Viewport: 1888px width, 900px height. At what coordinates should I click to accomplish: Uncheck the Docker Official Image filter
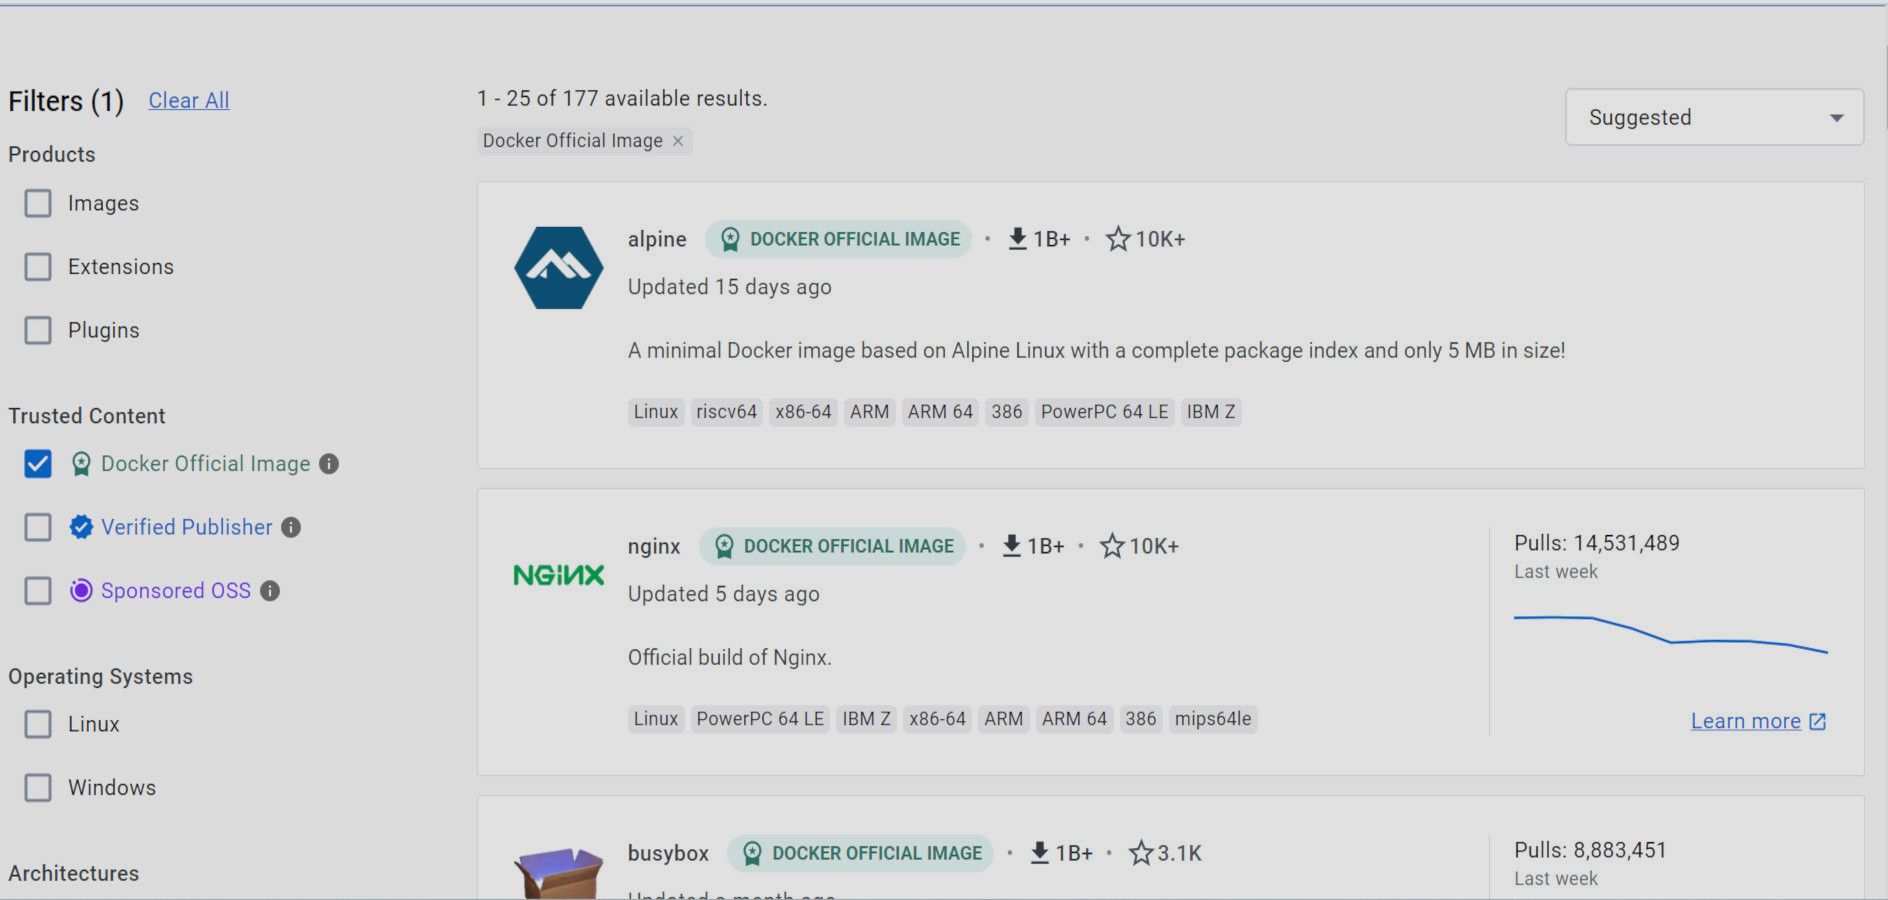pos(37,464)
